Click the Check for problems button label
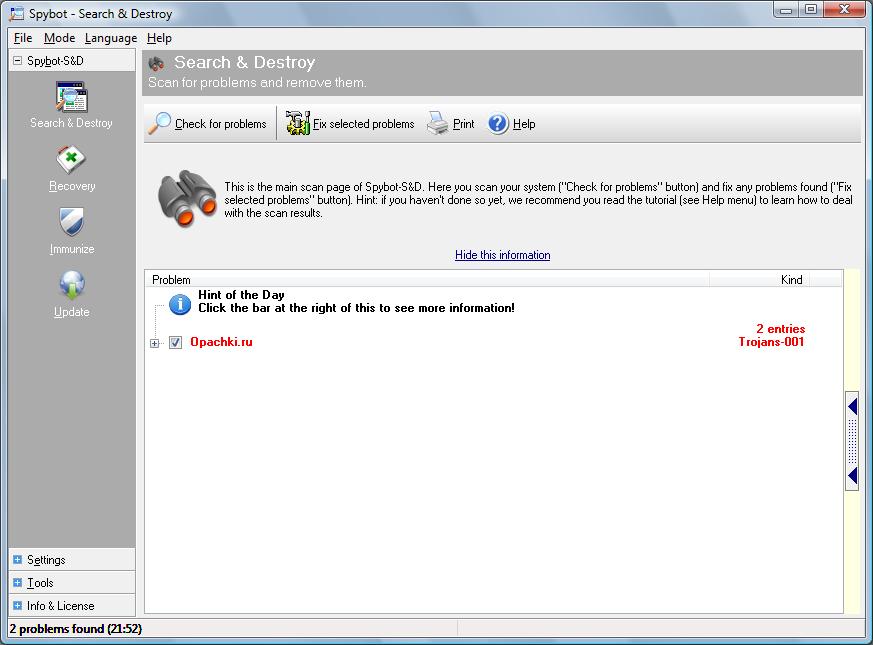The height and width of the screenshot is (645, 873). [220, 124]
